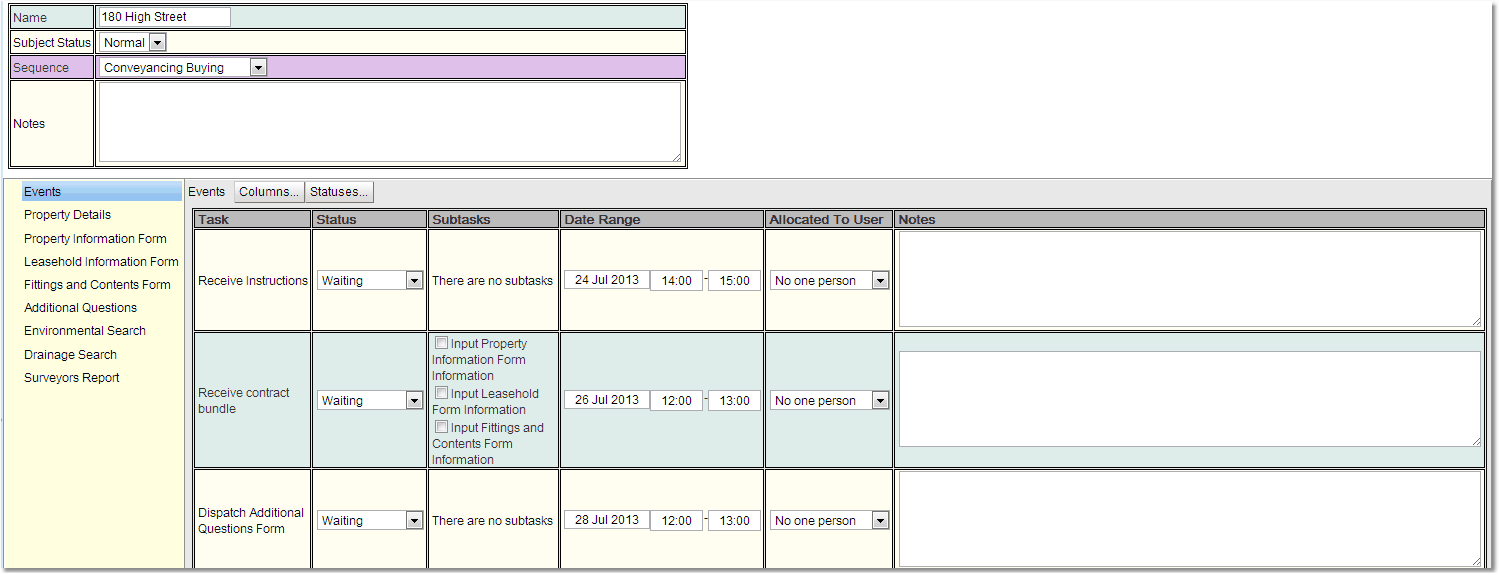Screen dimensions: 1499x575
Task: Click the Statuses... button
Action: click(x=339, y=192)
